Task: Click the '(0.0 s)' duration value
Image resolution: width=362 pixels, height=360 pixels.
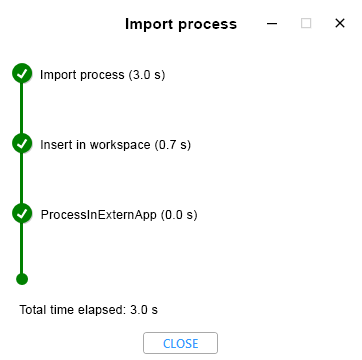Action: tap(179, 215)
